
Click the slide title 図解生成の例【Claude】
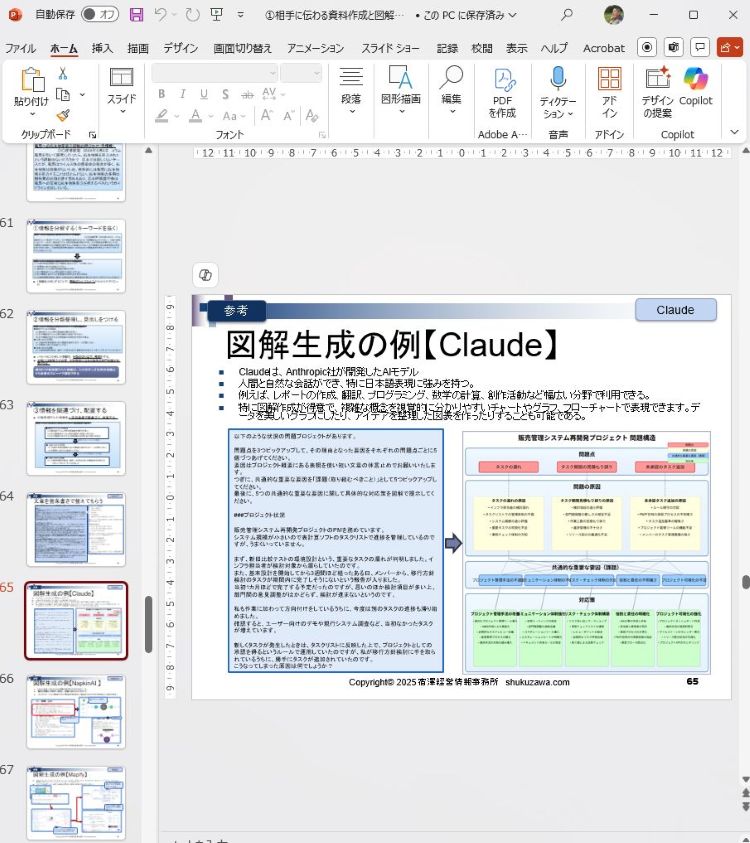pyautogui.click(x=394, y=345)
